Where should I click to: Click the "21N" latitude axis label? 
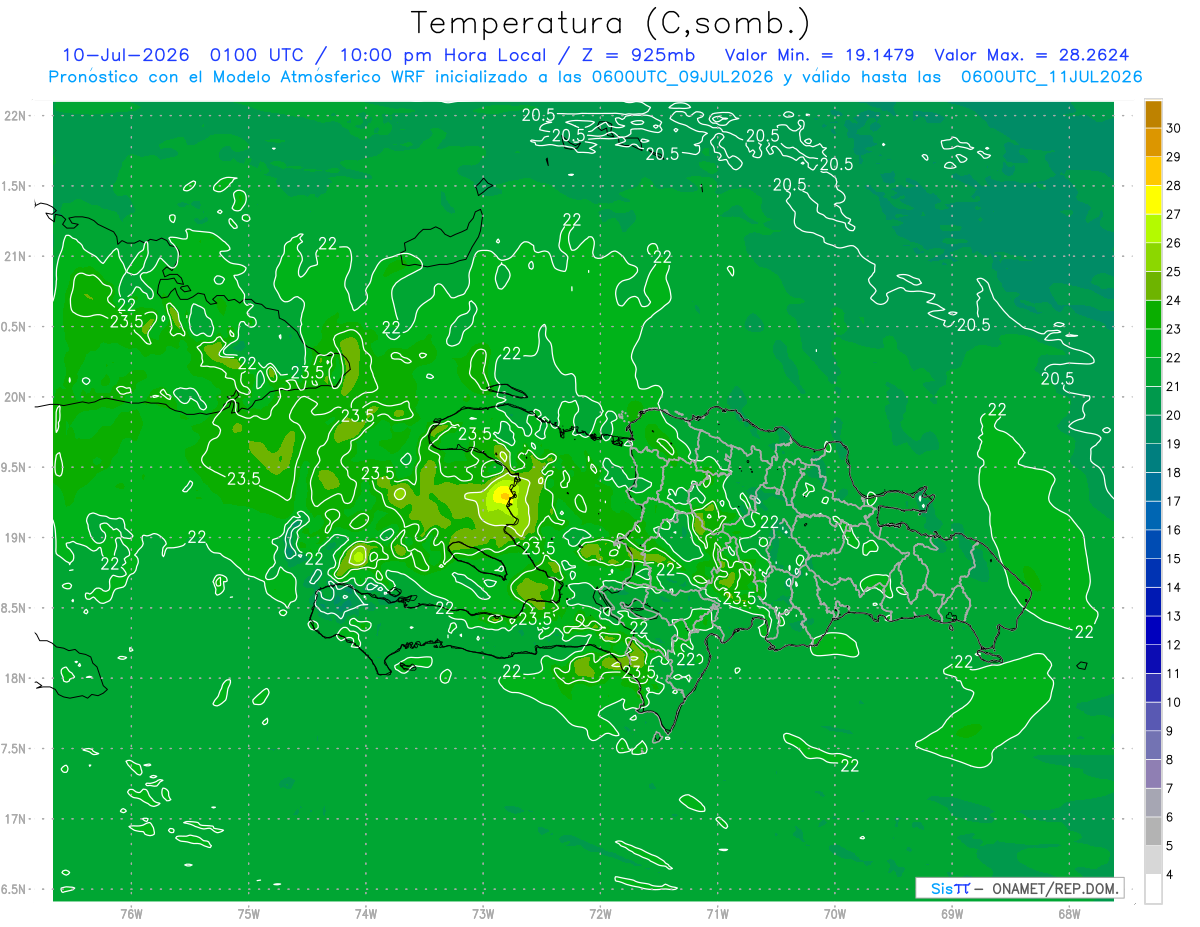(15, 257)
